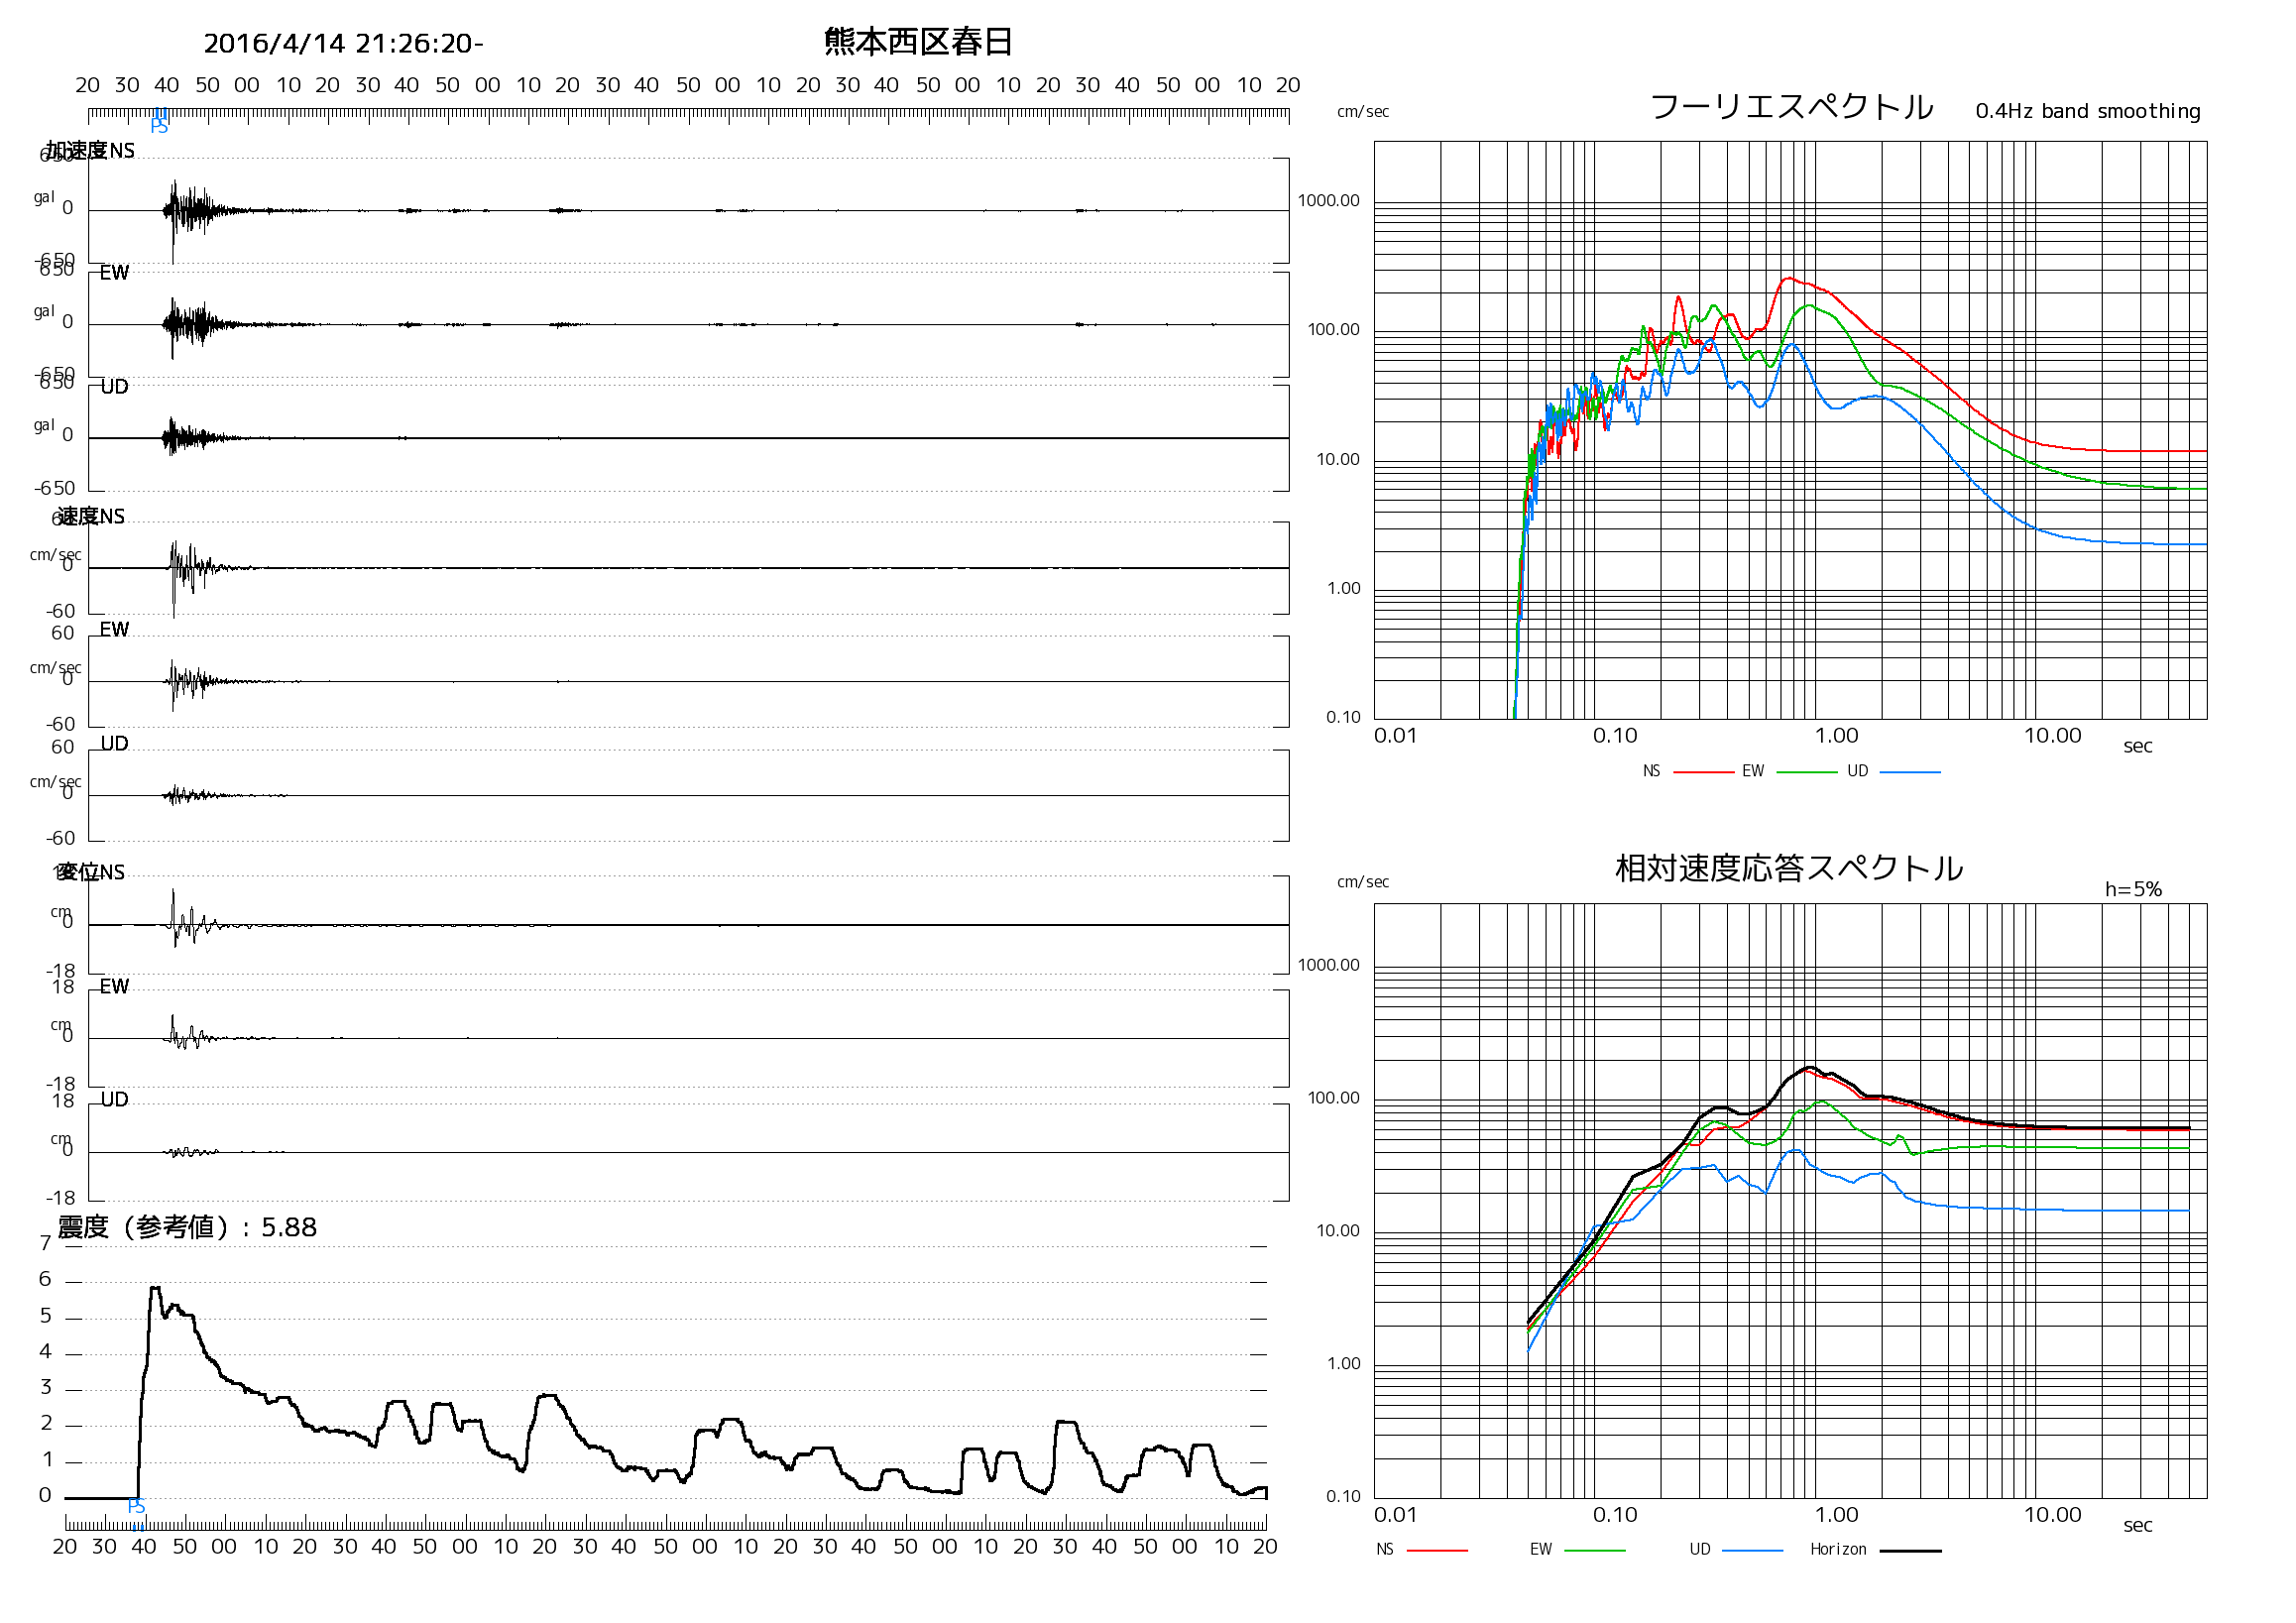
Task: Click the date stamp 2016/4/14 21:26:20-
Action: click(x=343, y=44)
